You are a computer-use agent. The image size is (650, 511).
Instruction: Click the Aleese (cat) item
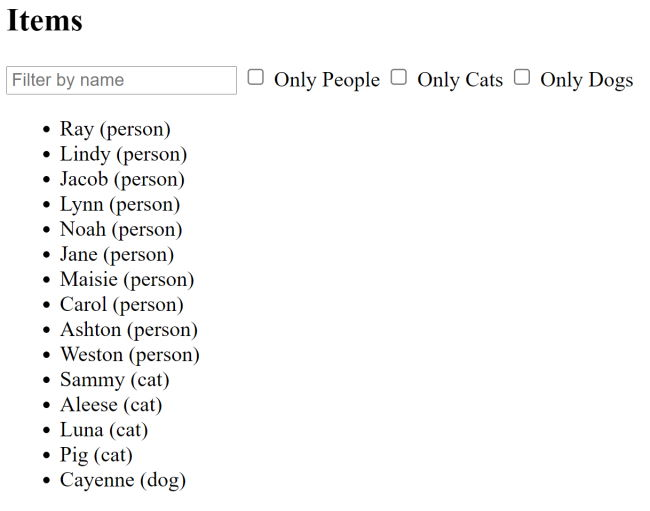coord(111,404)
